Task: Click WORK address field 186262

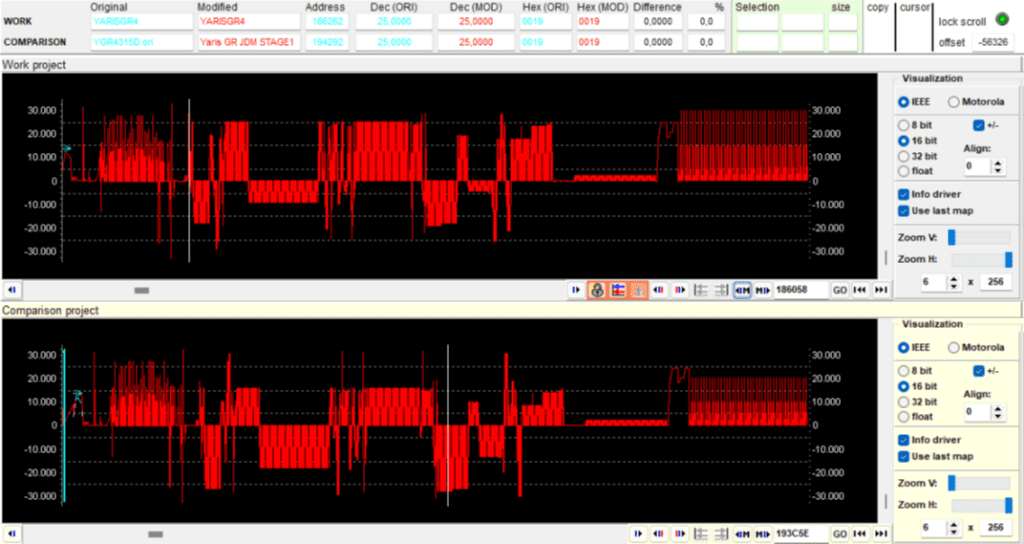Action: [x=327, y=22]
